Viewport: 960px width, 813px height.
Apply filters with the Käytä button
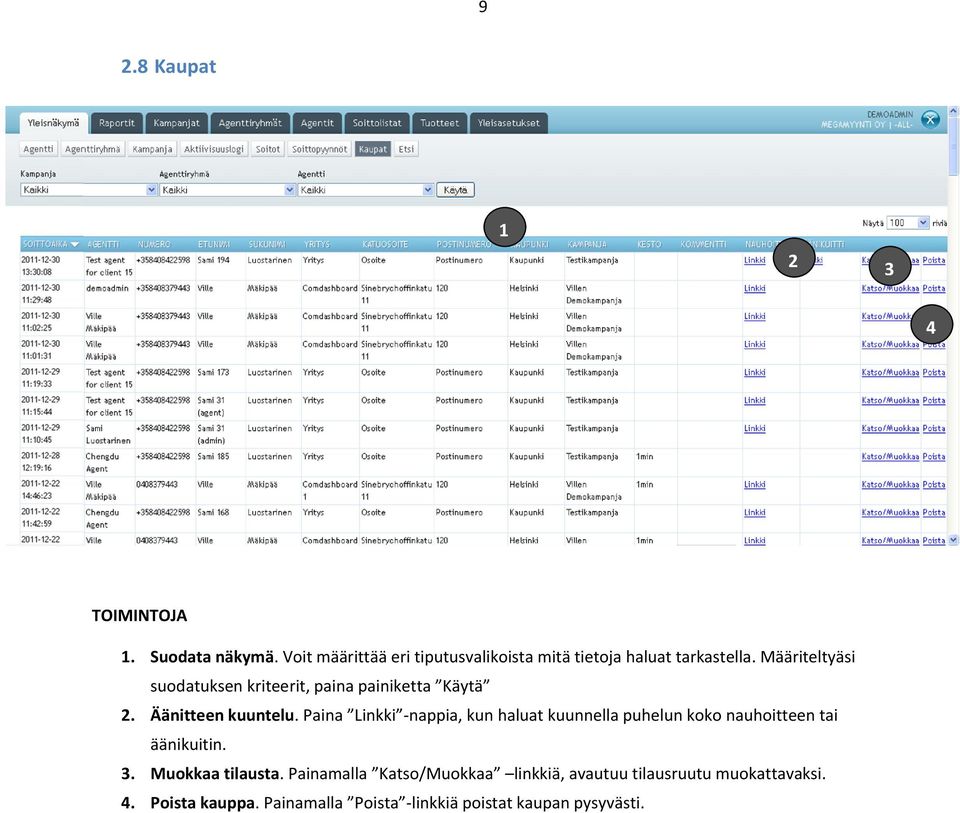(x=455, y=190)
